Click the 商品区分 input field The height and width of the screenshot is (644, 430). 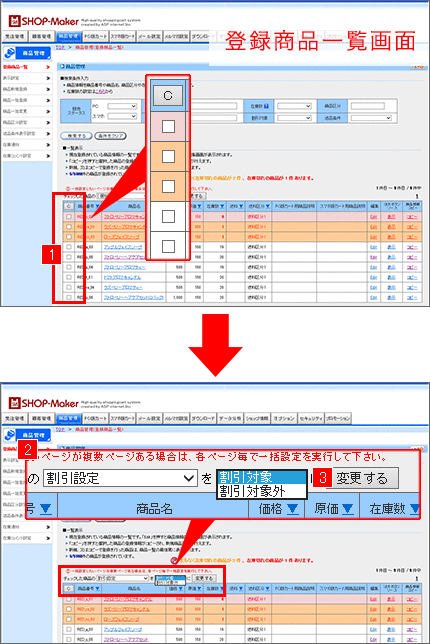pyautogui.click(x=368, y=106)
